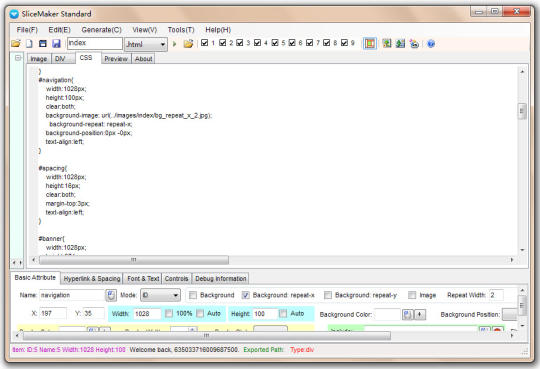The image size is (540, 369).
Task: Toggle layer checkbox 3
Action: (240, 43)
